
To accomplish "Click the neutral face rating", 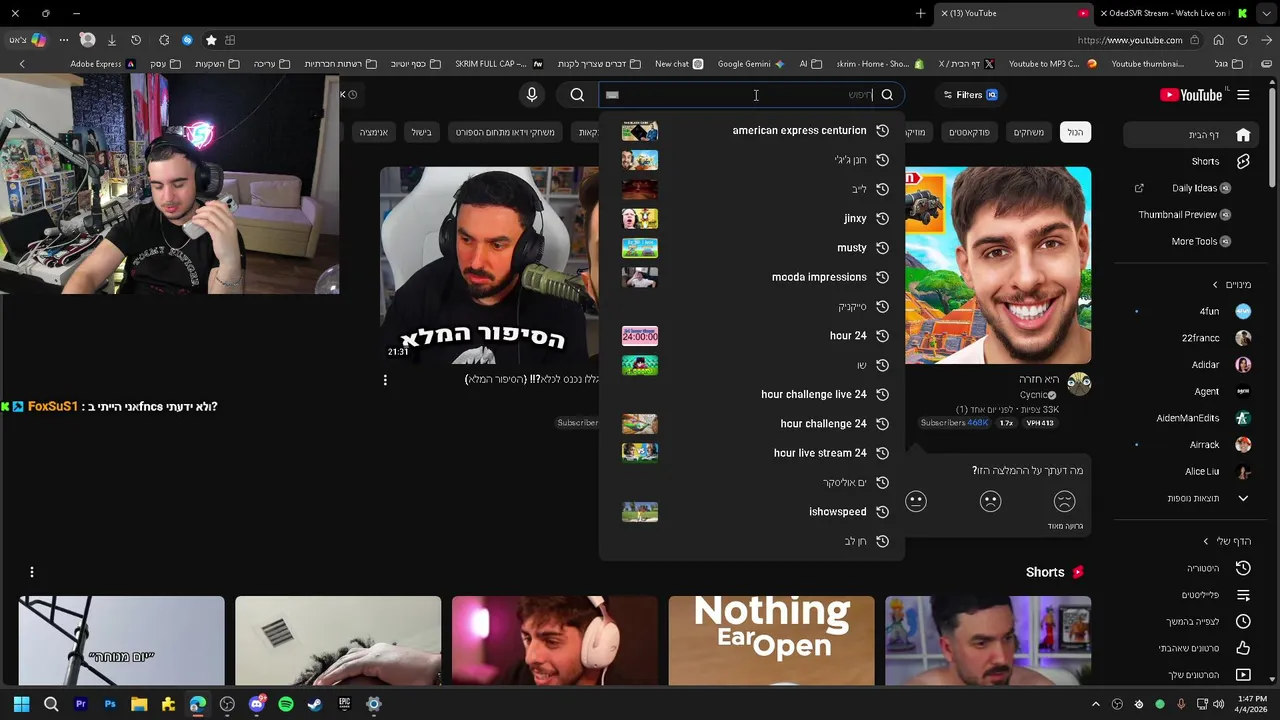I will click(916, 501).
